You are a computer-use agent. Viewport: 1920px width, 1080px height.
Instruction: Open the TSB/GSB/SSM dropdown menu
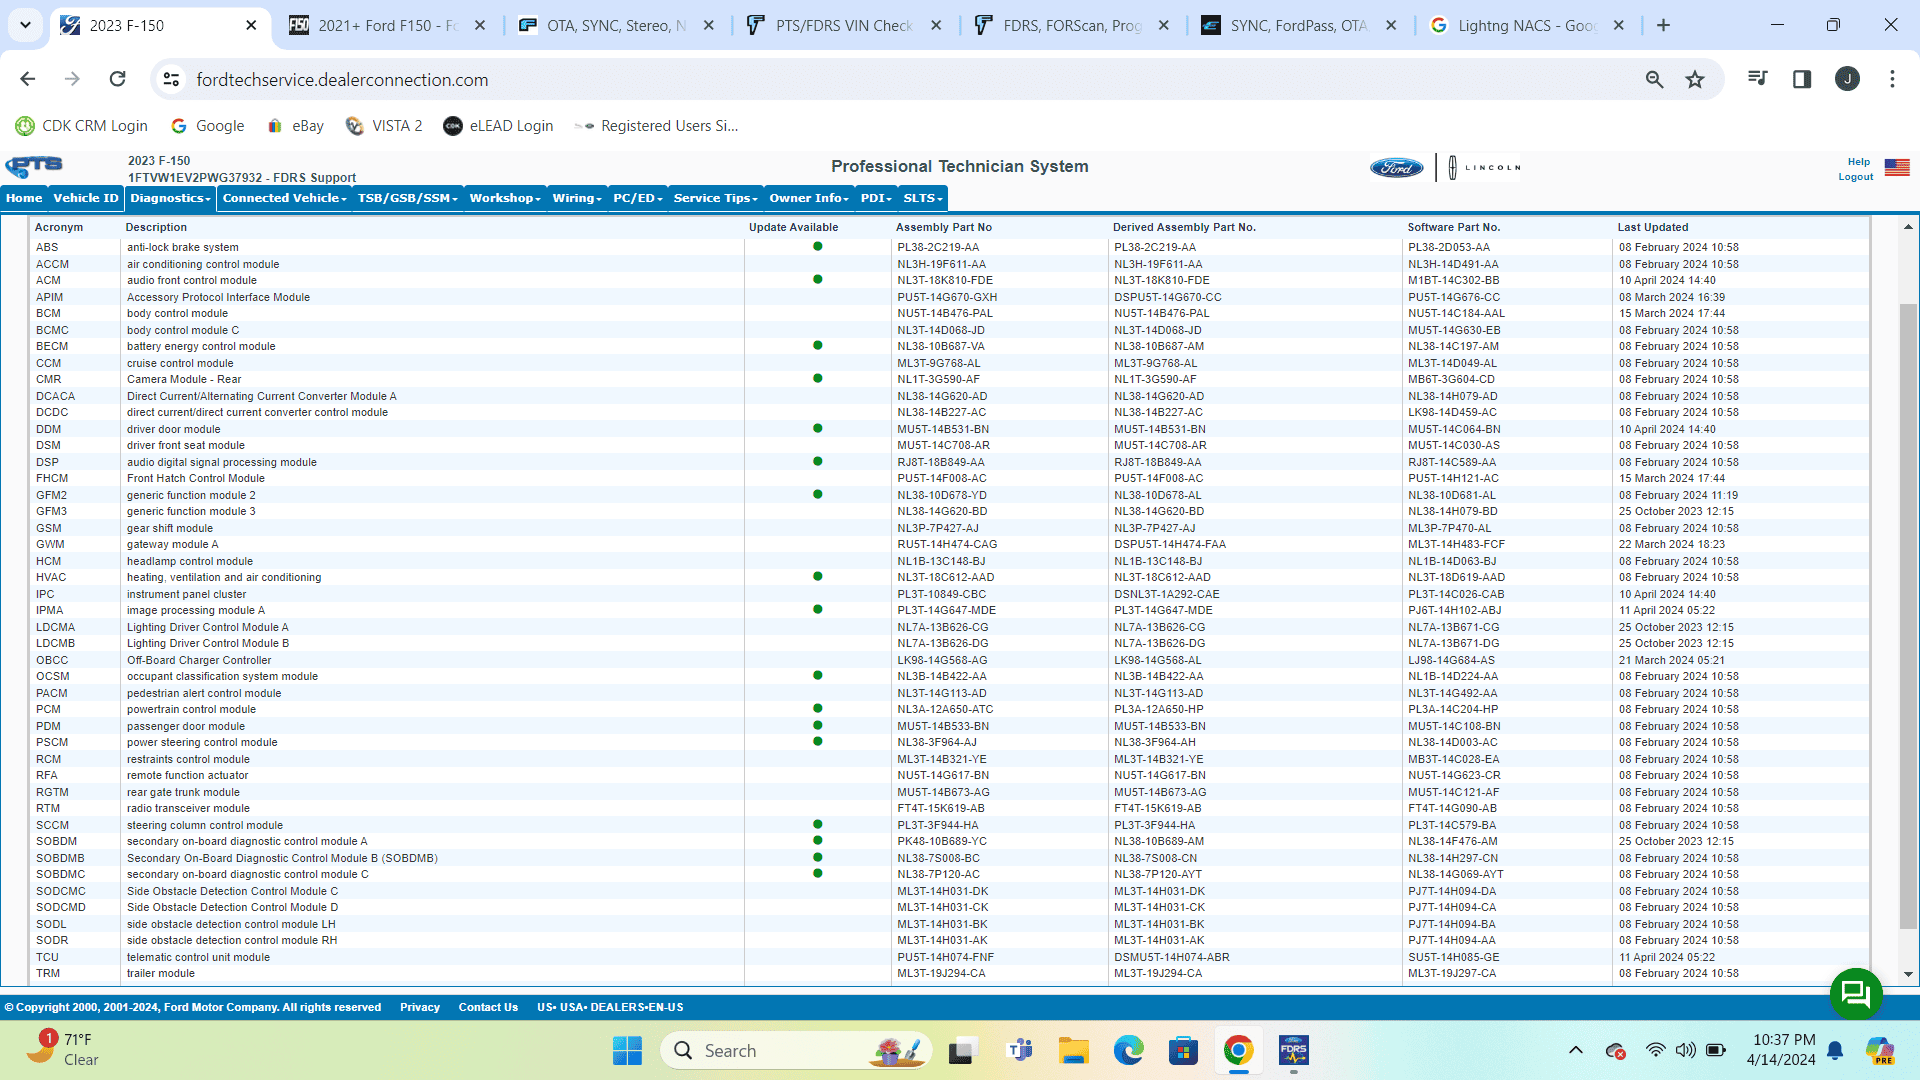(407, 198)
